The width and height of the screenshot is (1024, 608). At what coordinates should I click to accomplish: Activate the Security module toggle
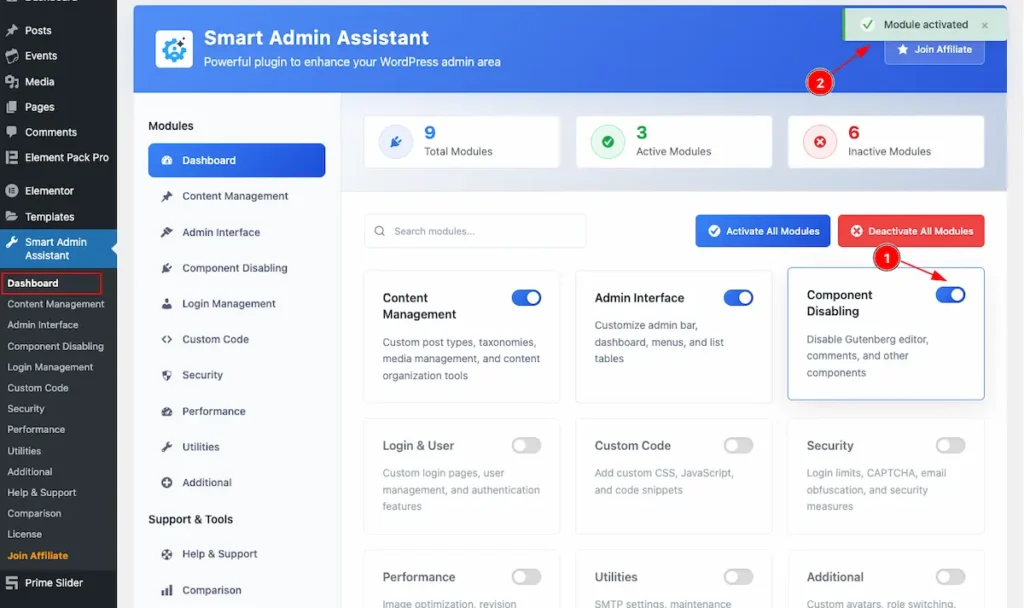point(950,445)
